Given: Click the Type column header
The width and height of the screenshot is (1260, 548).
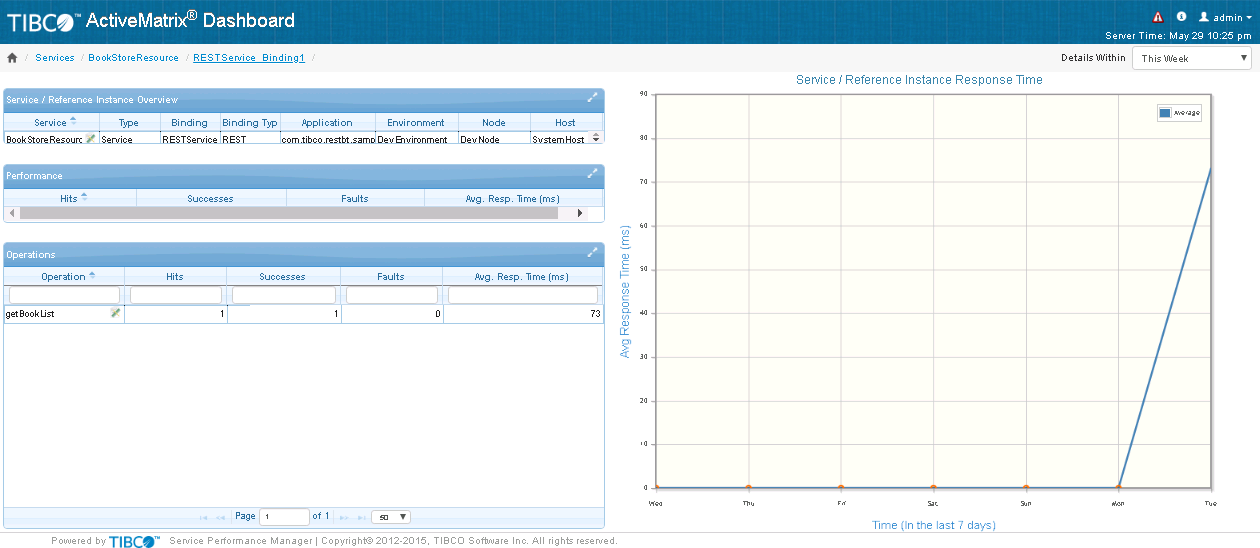Looking at the screenshot, I should pyautogui.click(x=129, y=122).
